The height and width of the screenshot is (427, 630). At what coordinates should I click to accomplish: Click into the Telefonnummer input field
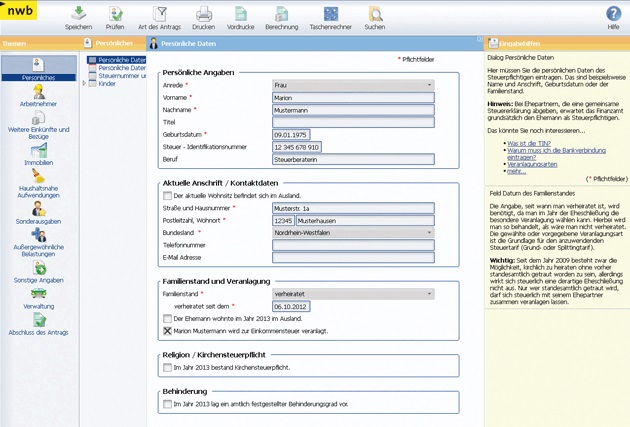coord(353,244)
